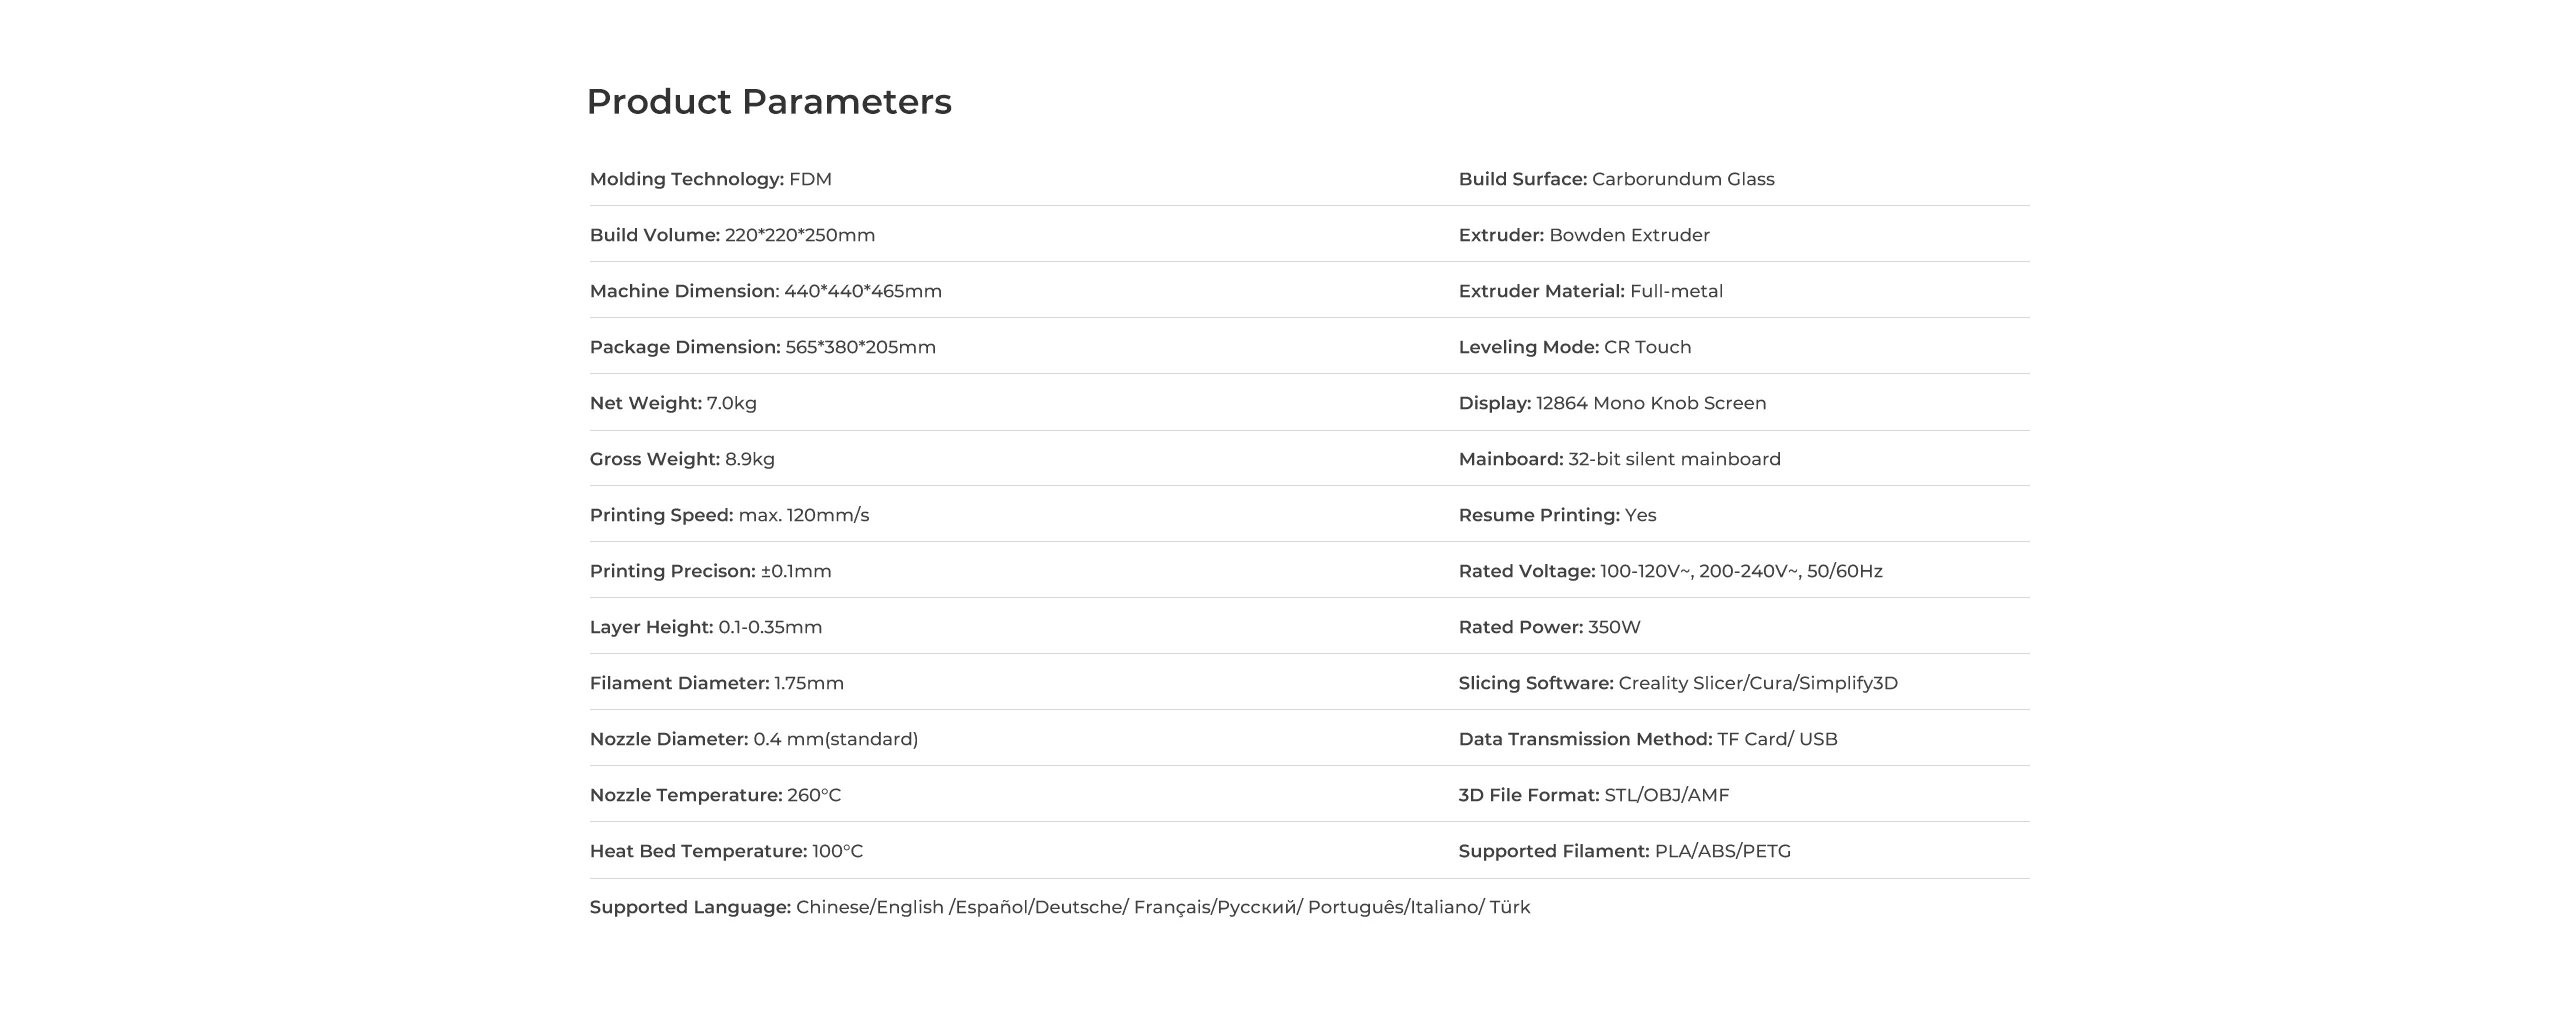Click the Display 12864 Mono Knob Screen text
This screenshot has height=1015, width=2560.
[x=1612, y=403]
